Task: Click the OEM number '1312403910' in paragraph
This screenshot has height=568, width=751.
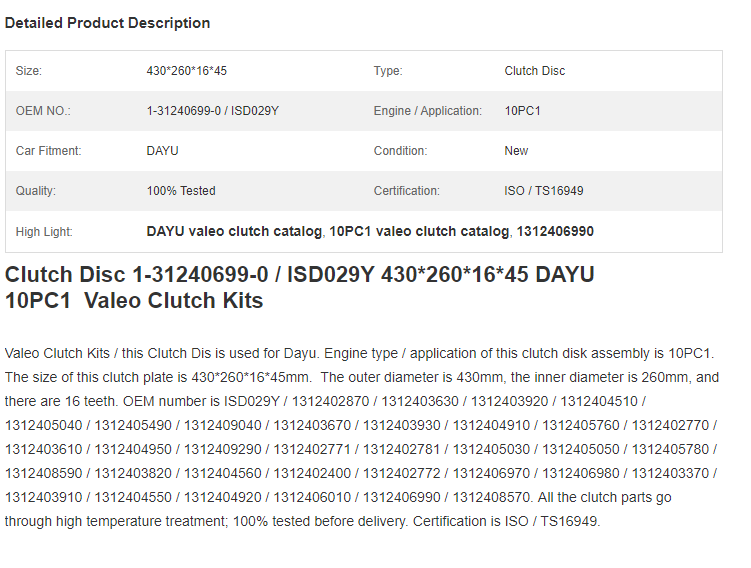Action: point(44,497)
